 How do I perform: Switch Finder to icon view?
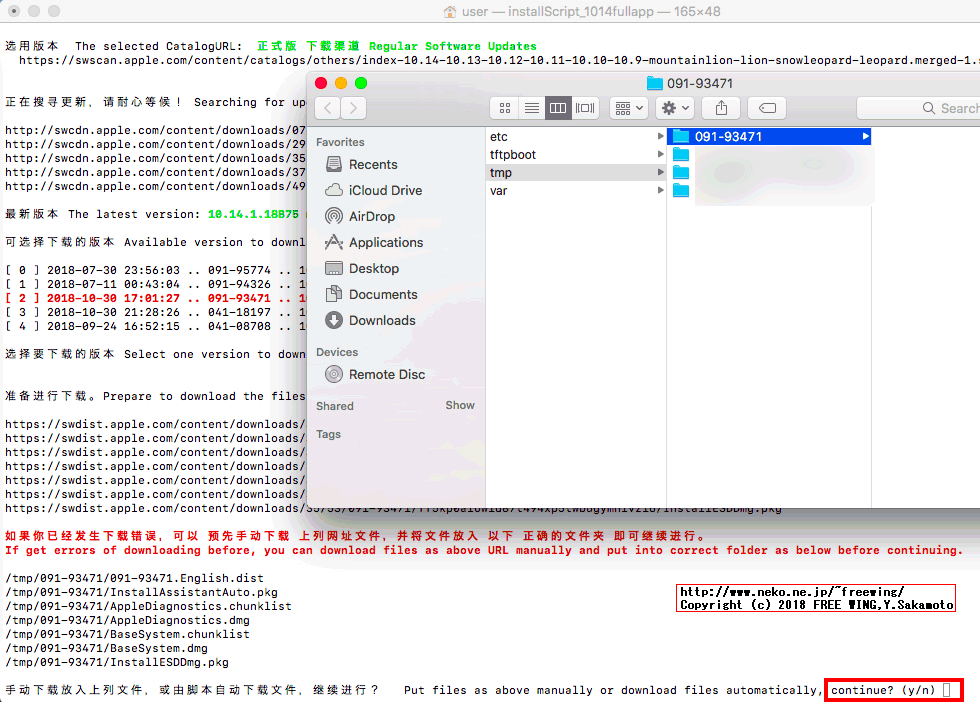505,108
